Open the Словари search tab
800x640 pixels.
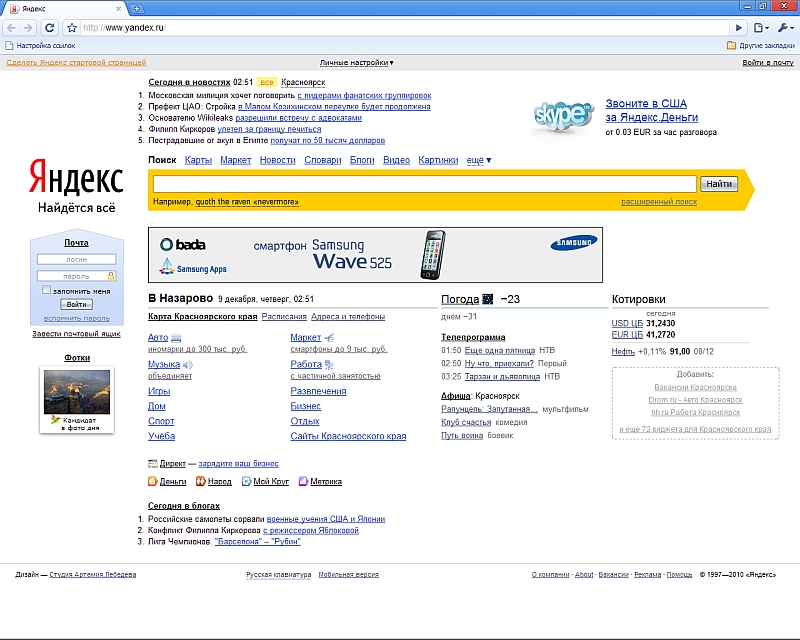pyautogui.click(x=322, y=160)
